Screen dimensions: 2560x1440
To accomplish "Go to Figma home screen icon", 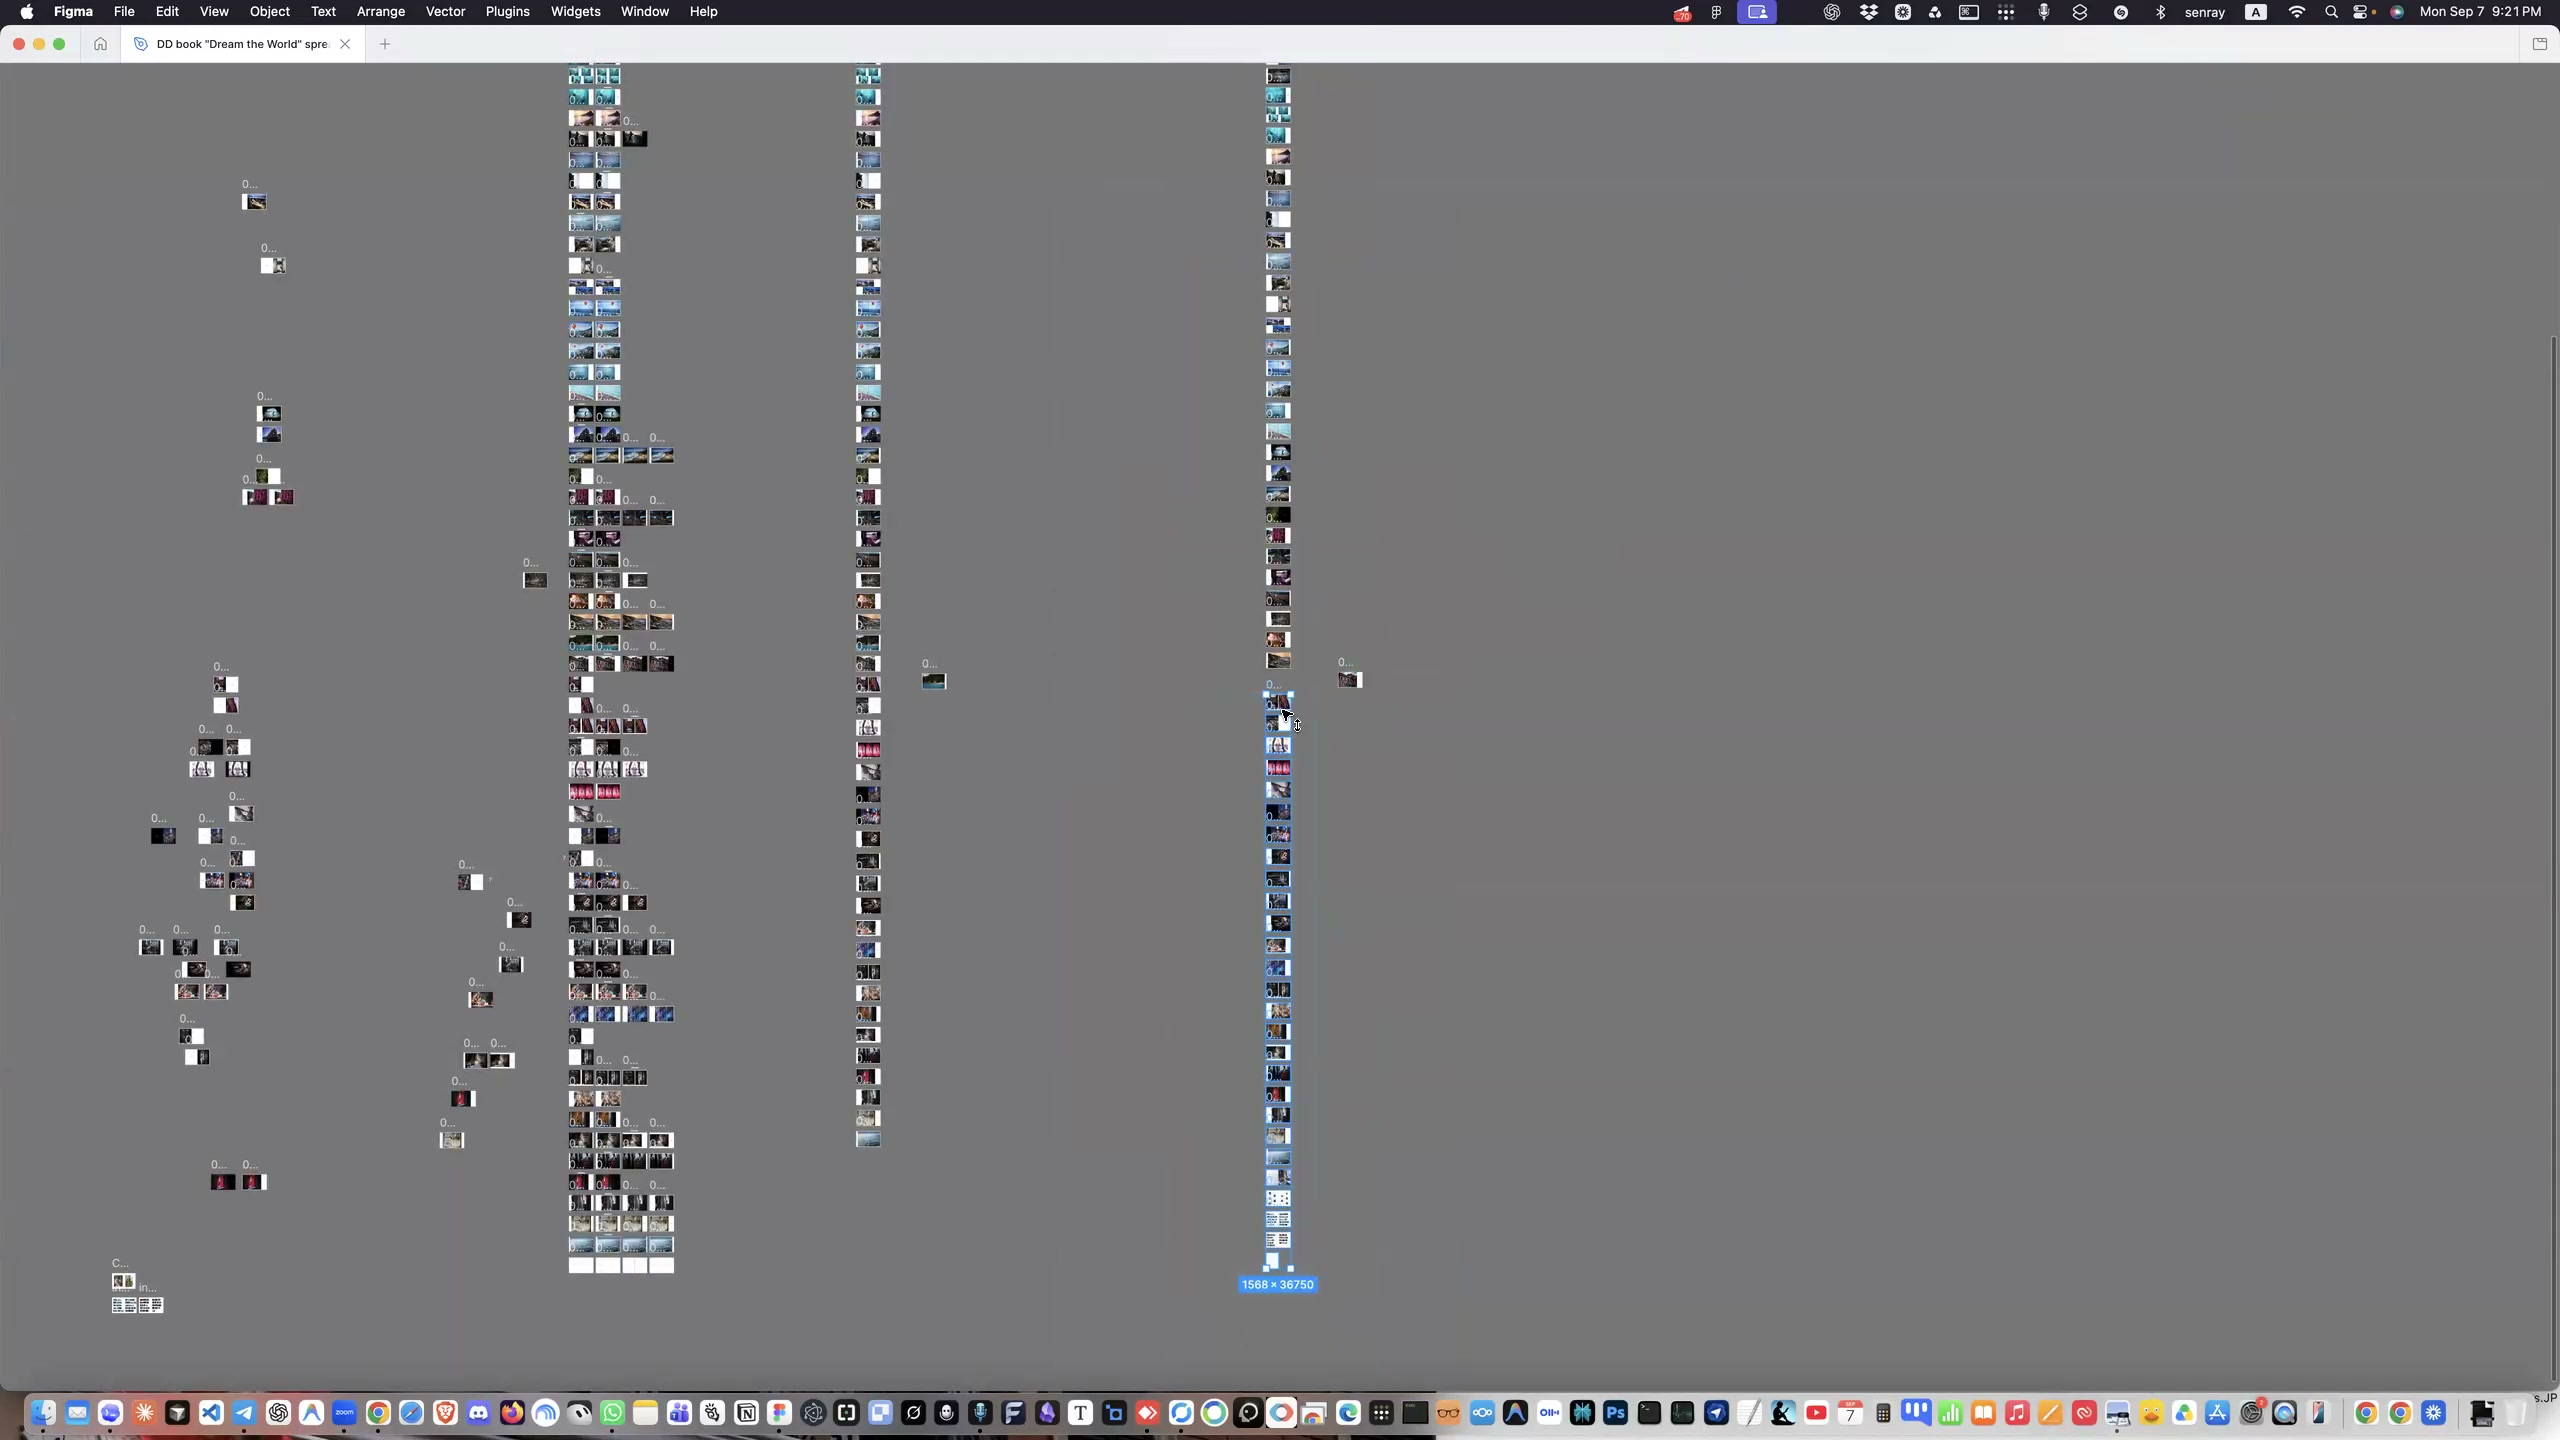I will point(100,44).
